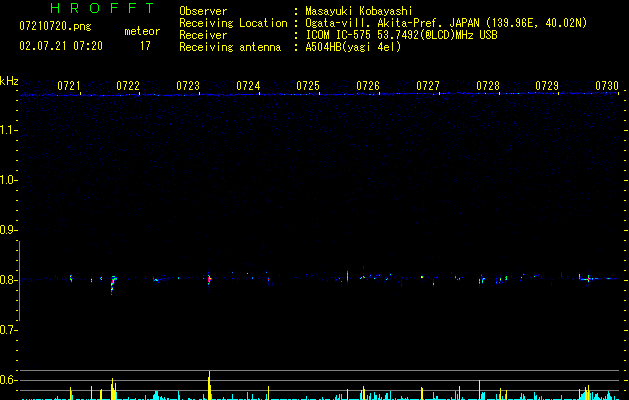Click the 0730 time marker

click(607, 86)
